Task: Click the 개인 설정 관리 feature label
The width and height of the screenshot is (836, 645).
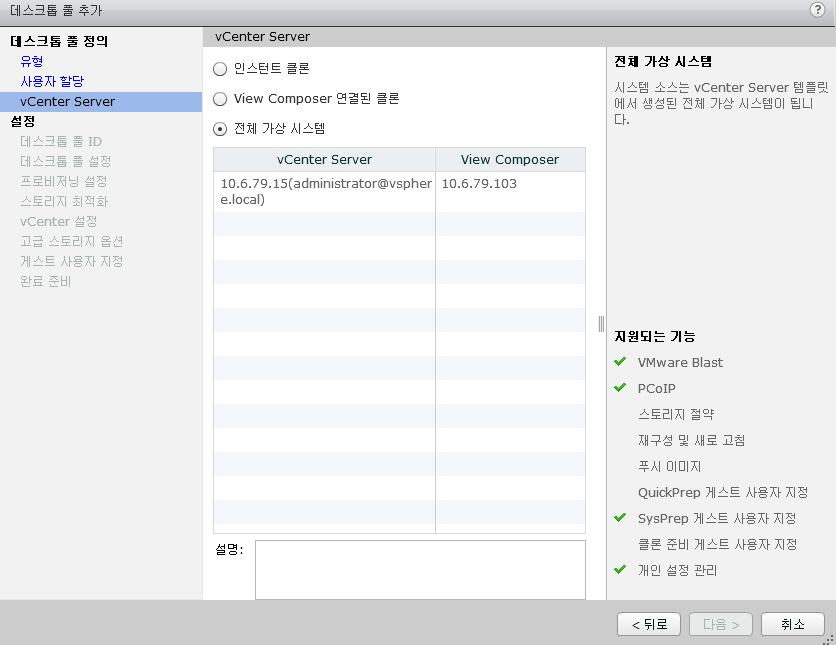Action: [x=678, y=570]
